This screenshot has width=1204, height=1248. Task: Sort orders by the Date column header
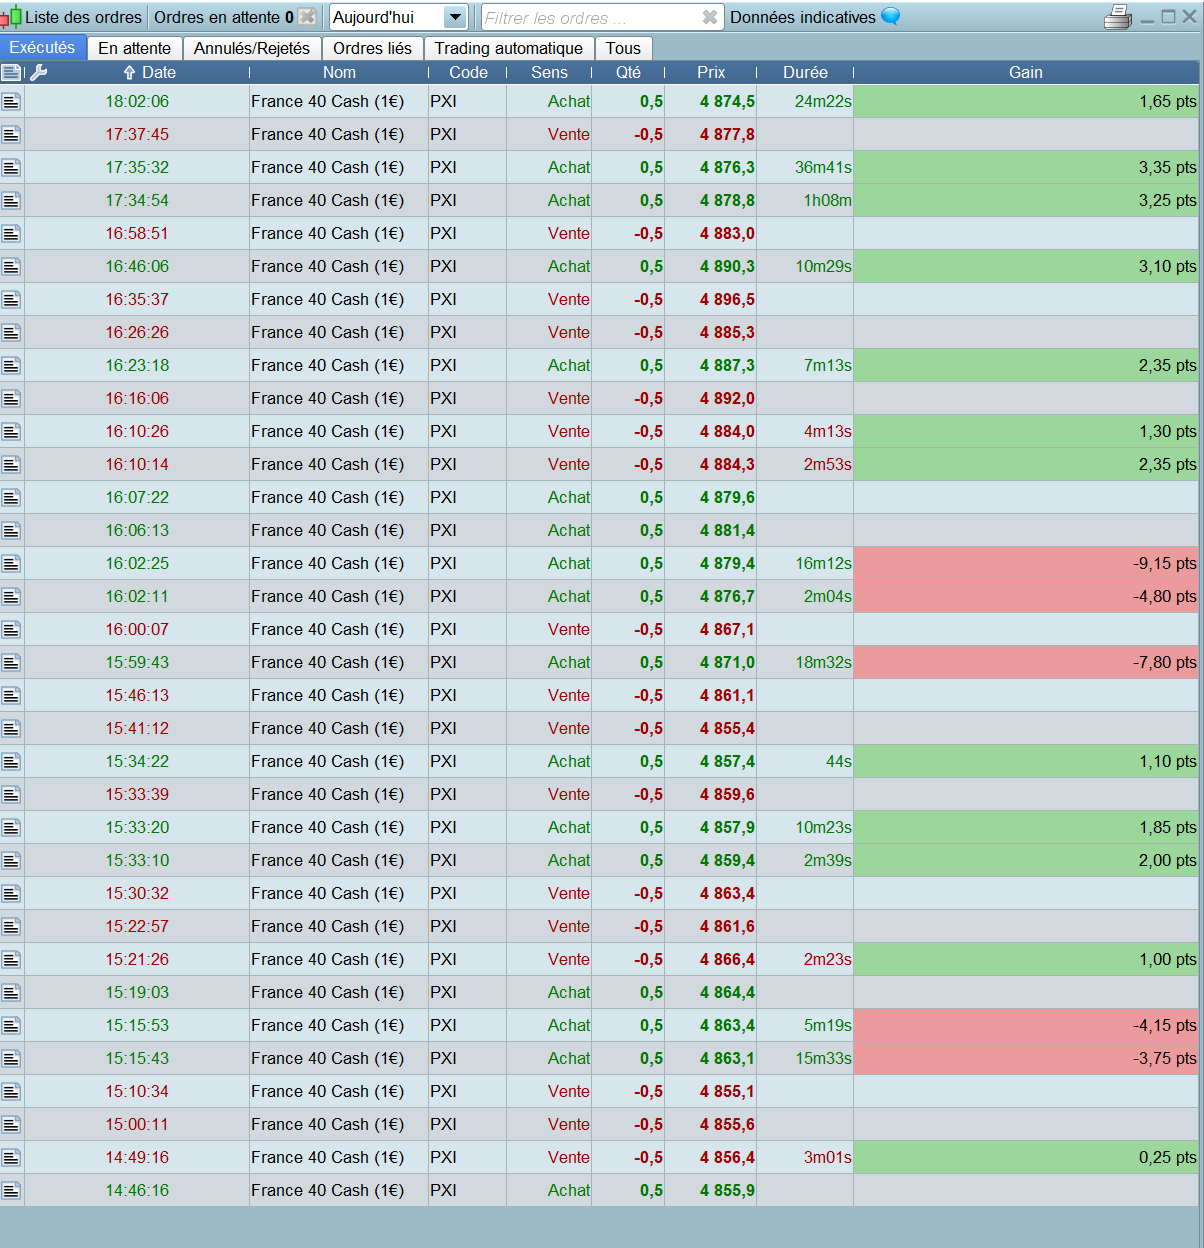pyautogui.click(x=150, y=72)
